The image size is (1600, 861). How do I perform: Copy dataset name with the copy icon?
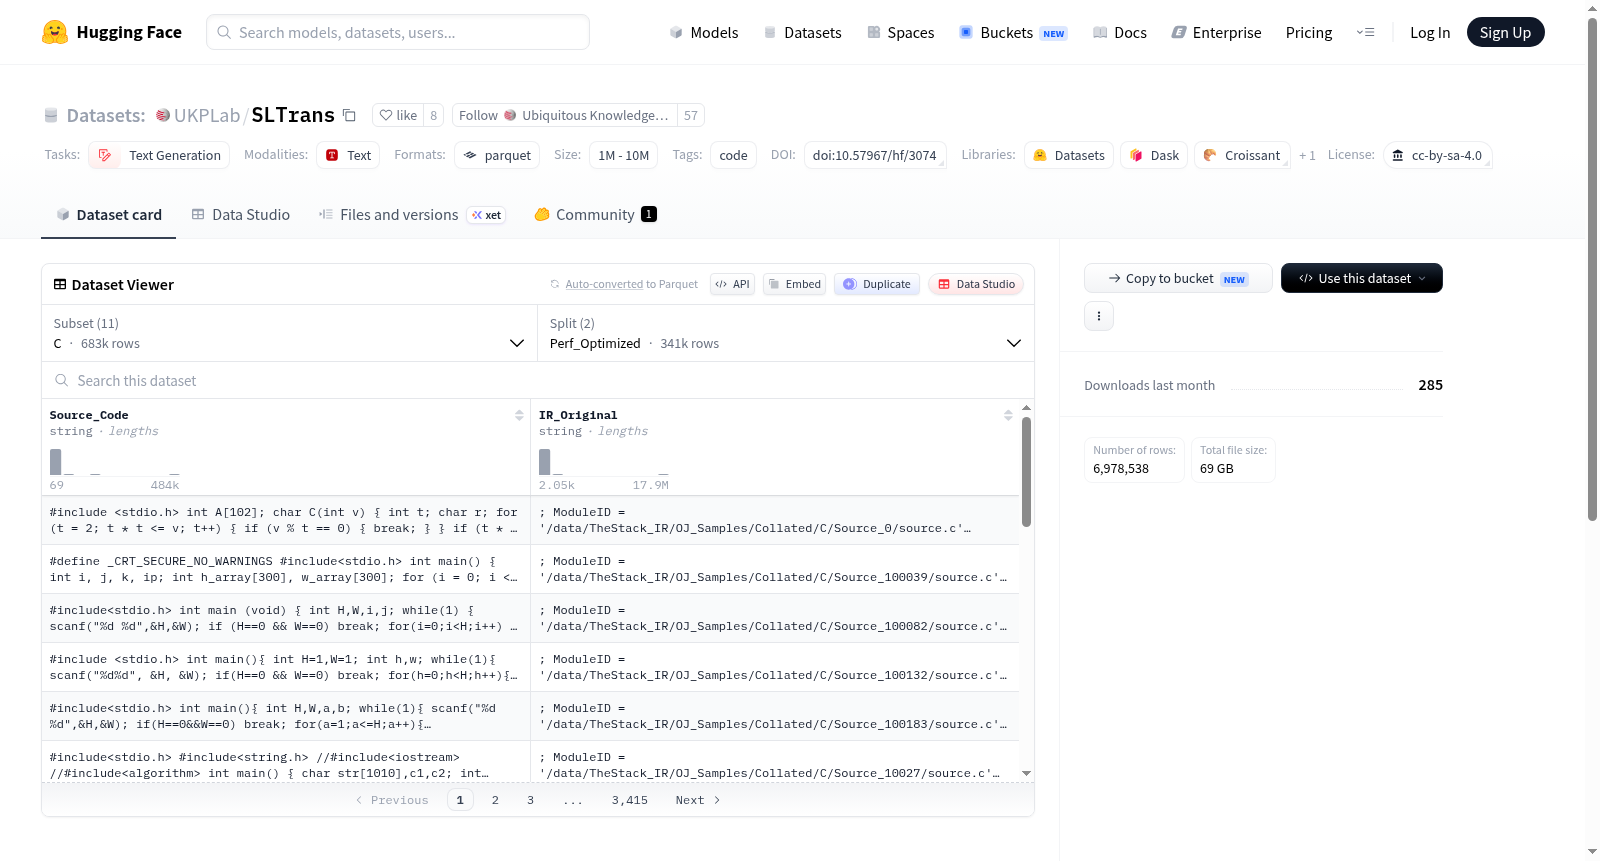coord(349,115)
